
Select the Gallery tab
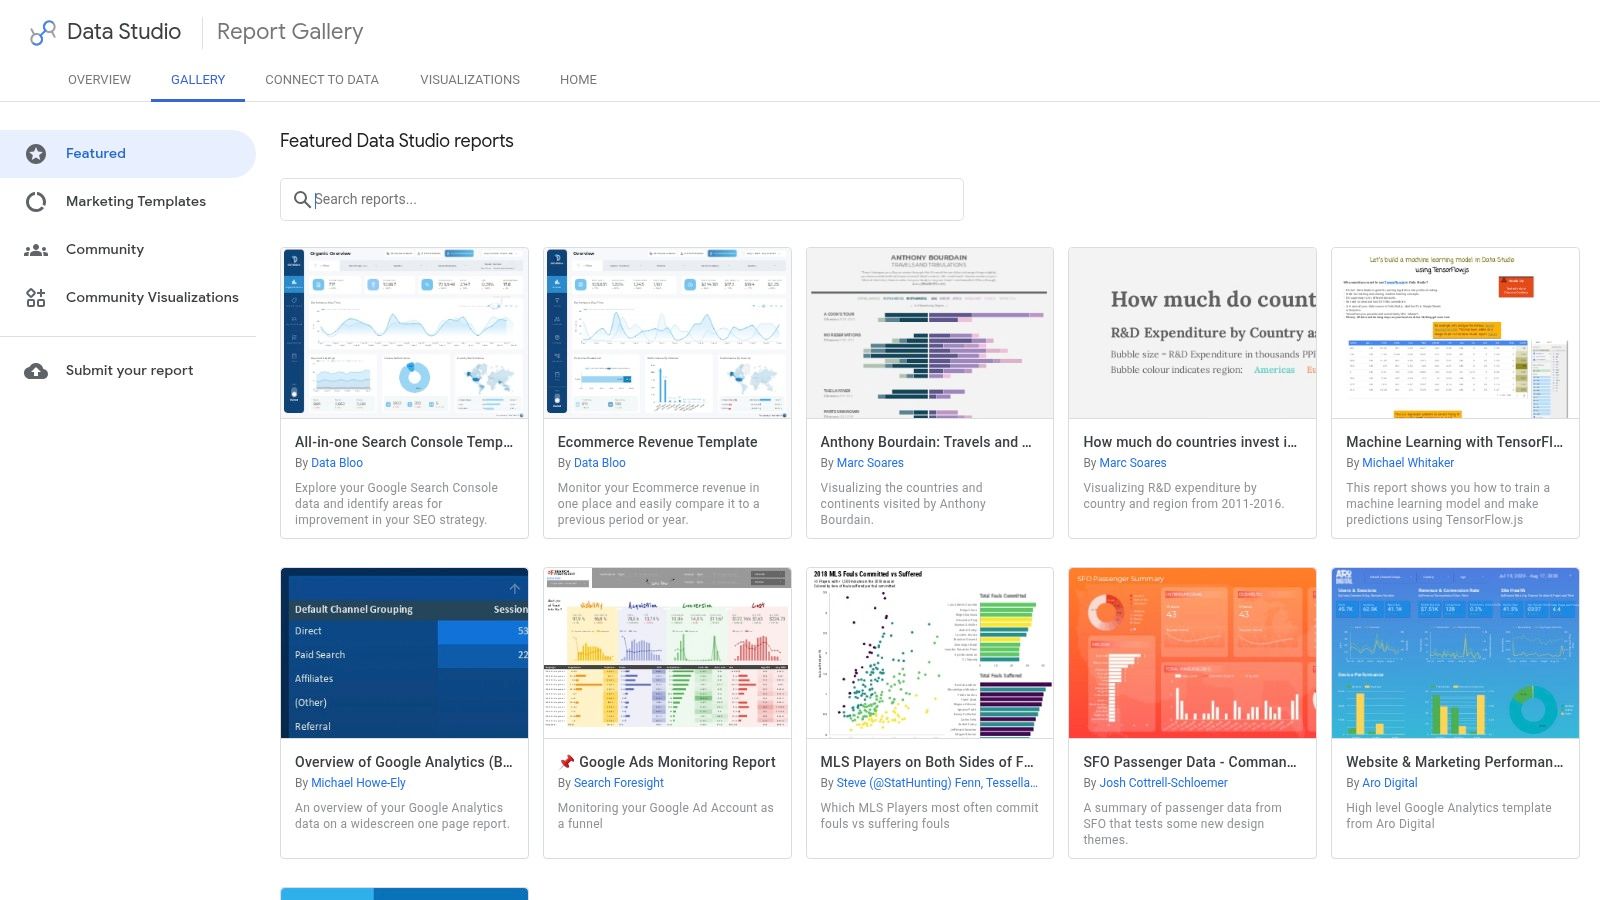pyautogui.click(x=198, y=80)
